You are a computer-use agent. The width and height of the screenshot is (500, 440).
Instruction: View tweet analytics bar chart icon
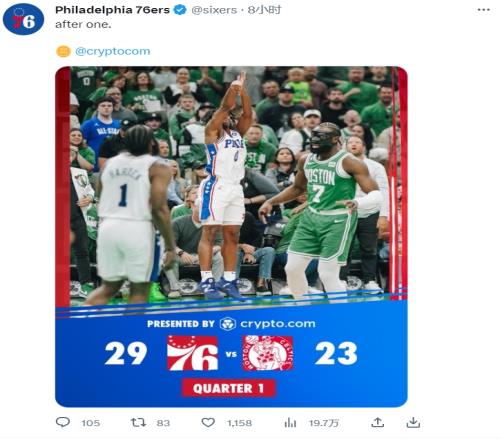pyautogui.click(x=290, y=423)
